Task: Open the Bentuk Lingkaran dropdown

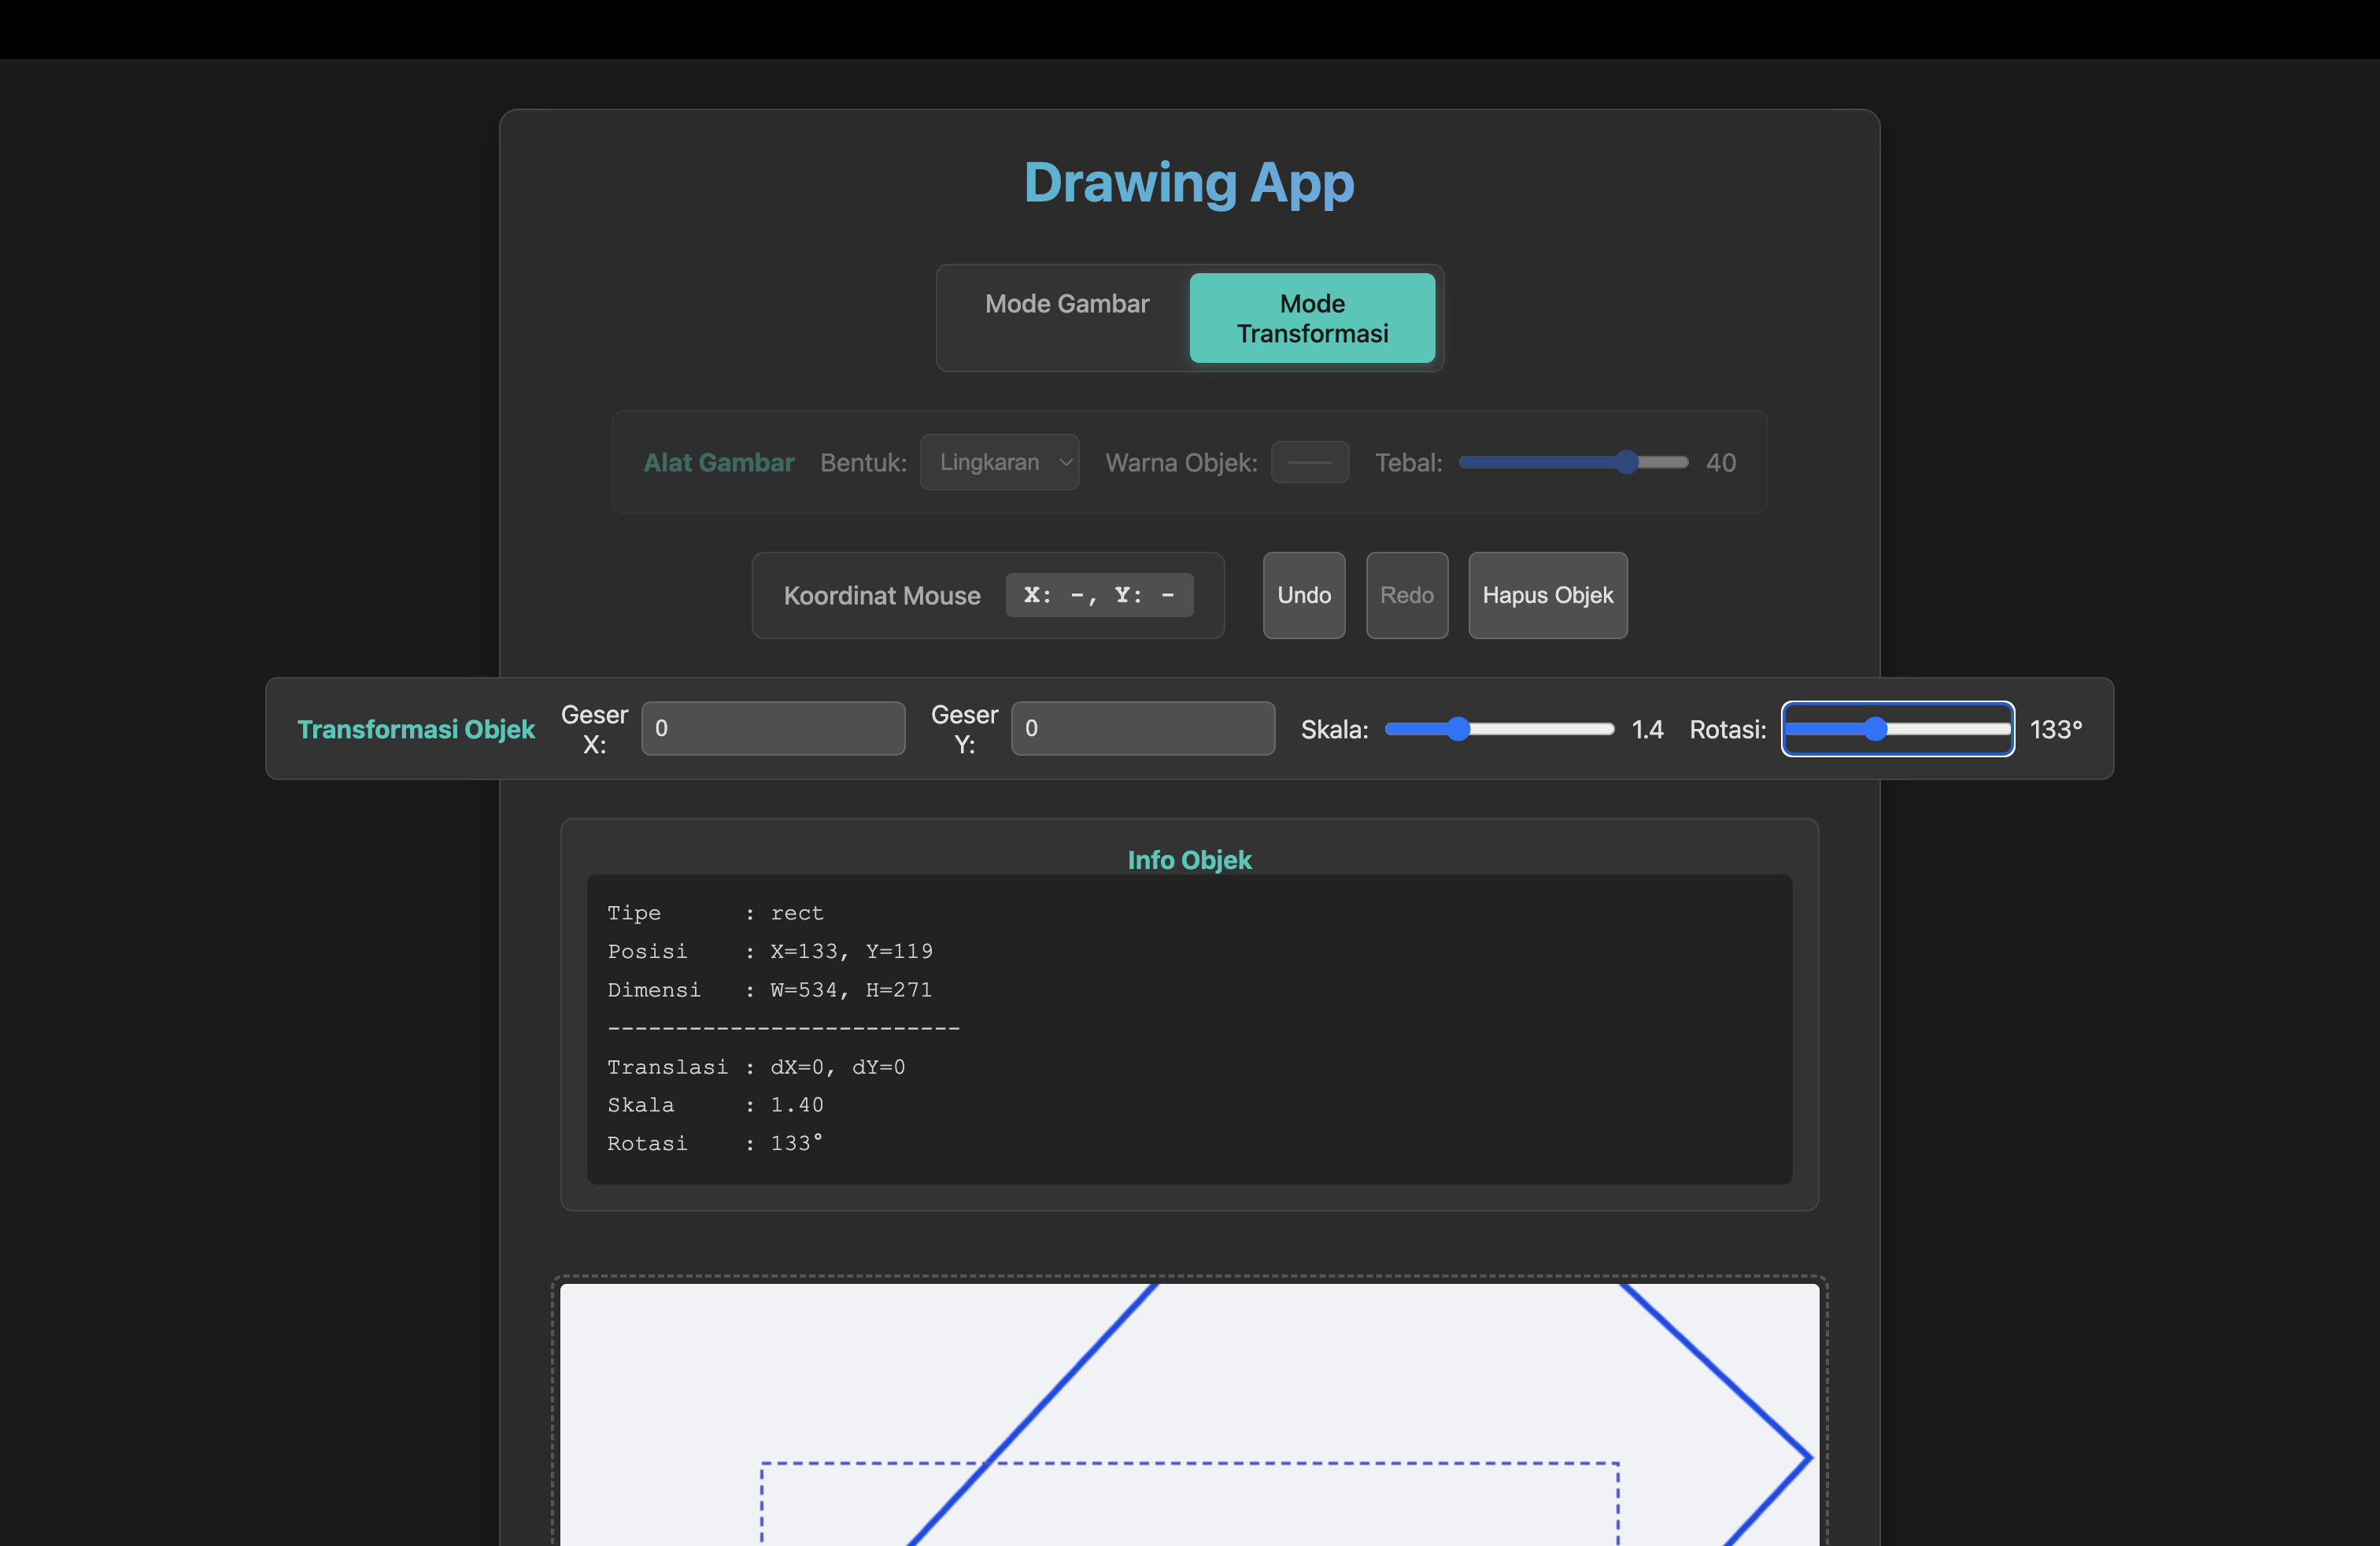Action: pos(999,462)
